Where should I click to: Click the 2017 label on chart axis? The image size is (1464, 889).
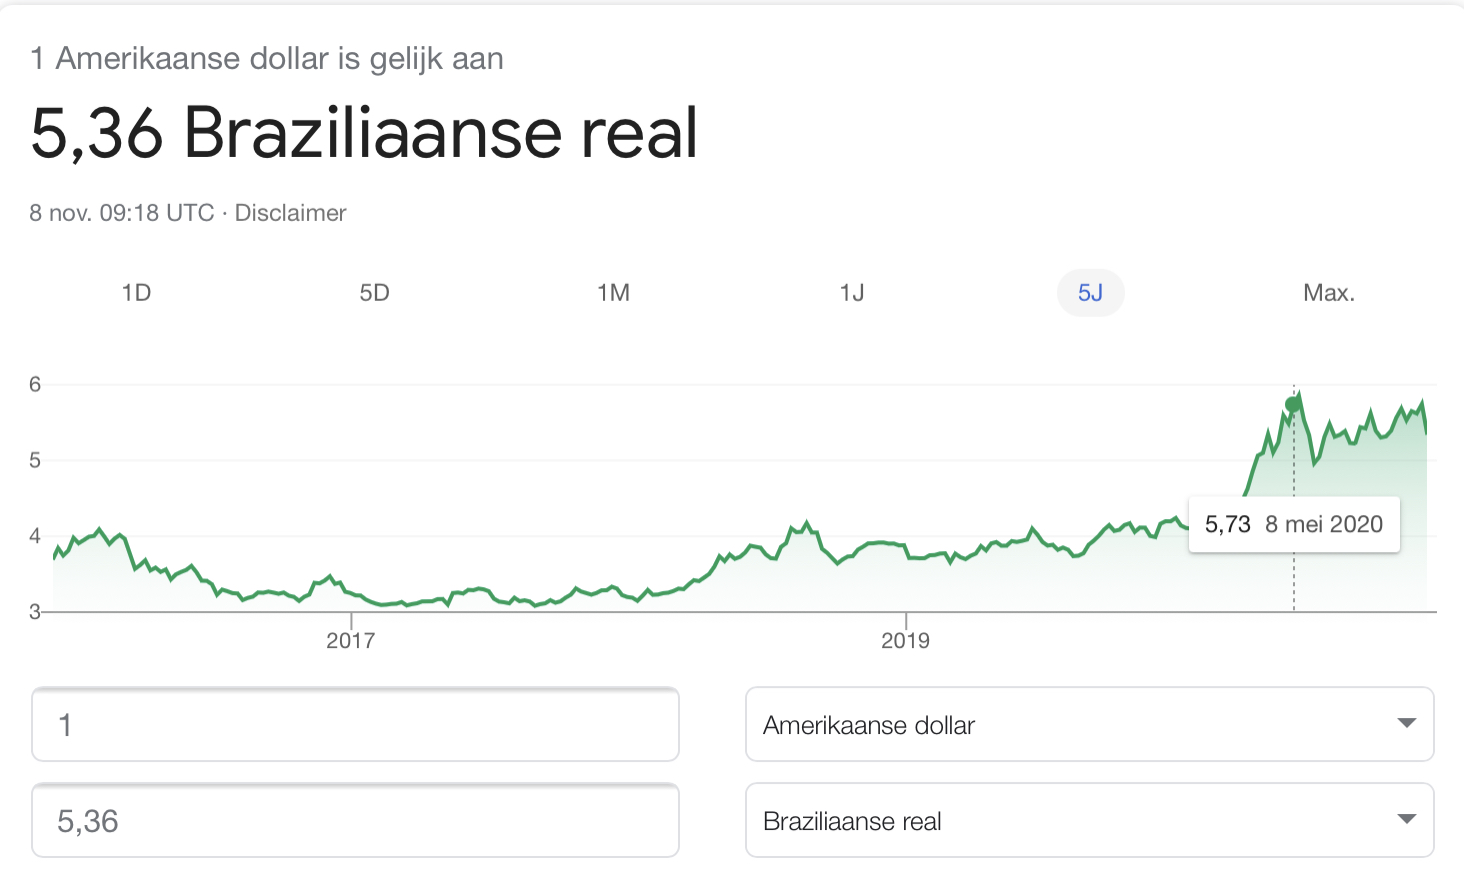click(x=350, y=640)
